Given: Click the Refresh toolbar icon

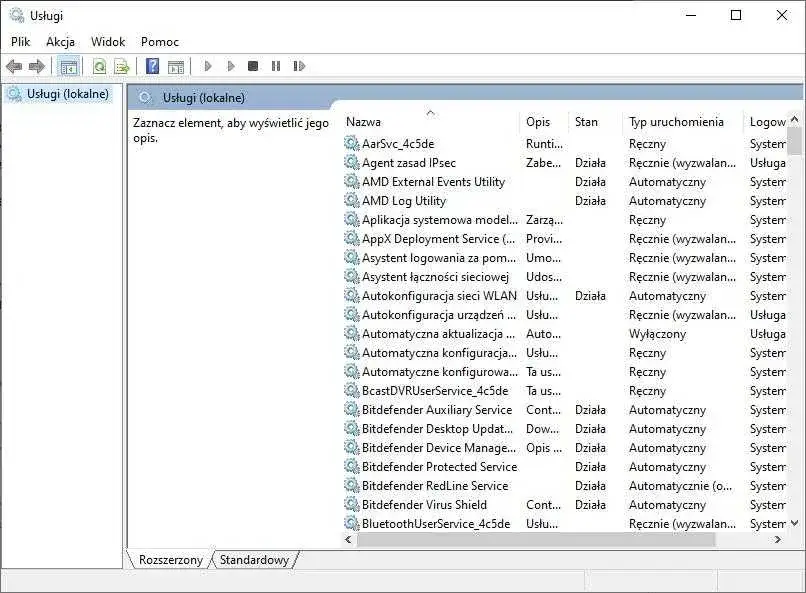Looking at the screenshot, I should 99,66.
